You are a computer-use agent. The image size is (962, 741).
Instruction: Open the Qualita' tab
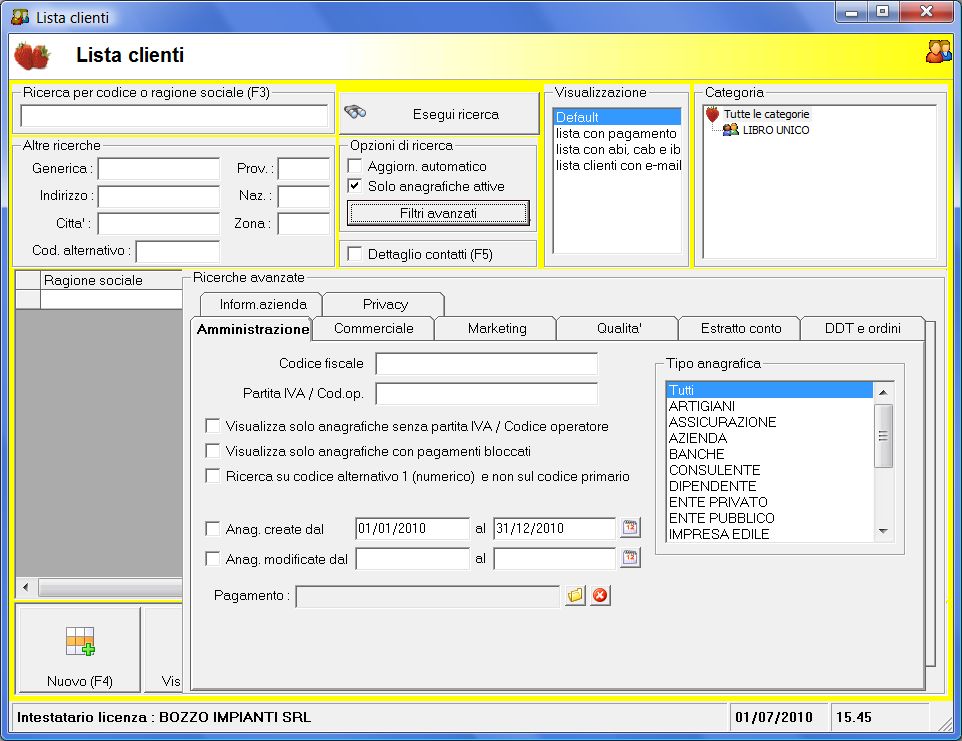pos(618,328)
